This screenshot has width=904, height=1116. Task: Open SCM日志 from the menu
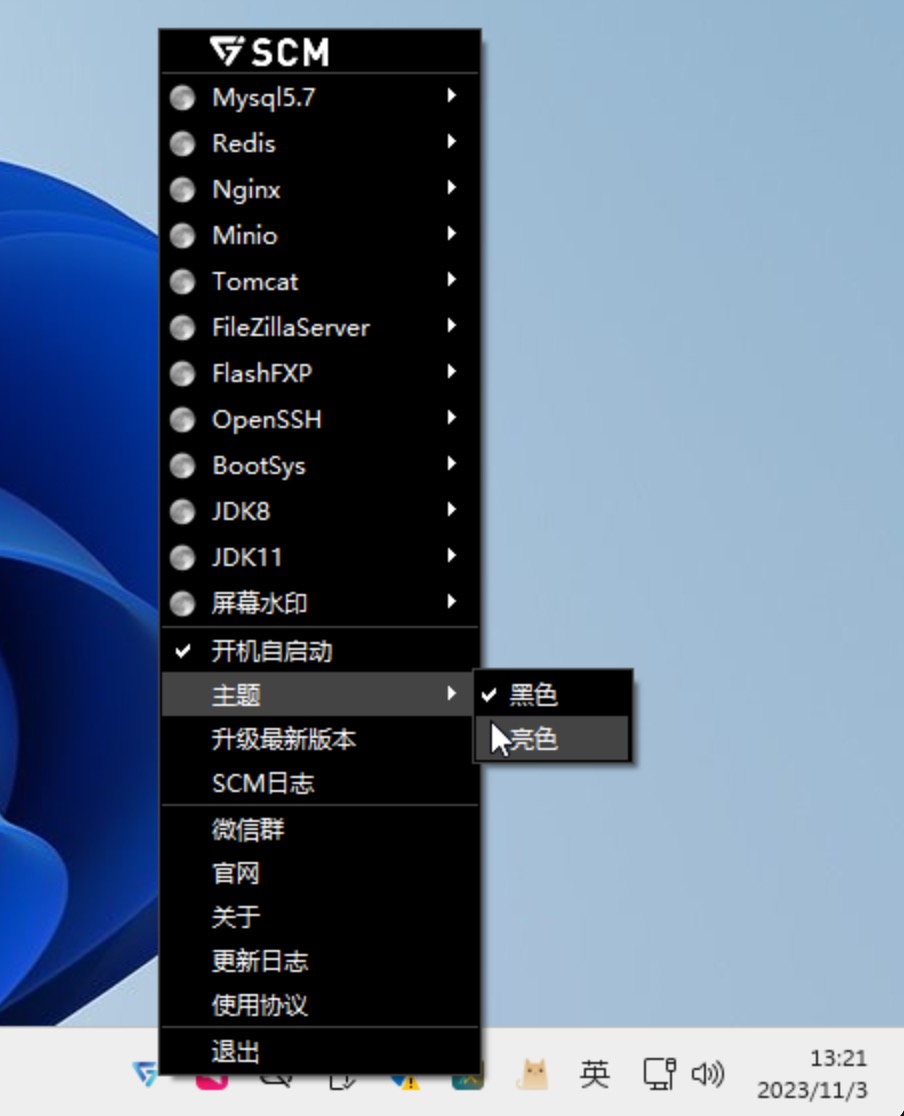click(x=320, y=784)
